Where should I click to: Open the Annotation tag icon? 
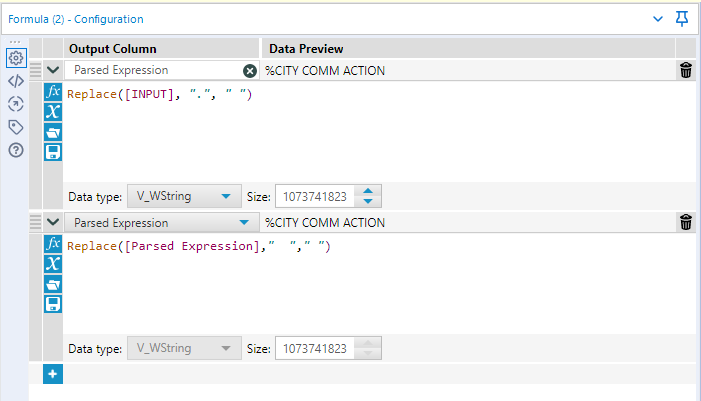point(16,127)
